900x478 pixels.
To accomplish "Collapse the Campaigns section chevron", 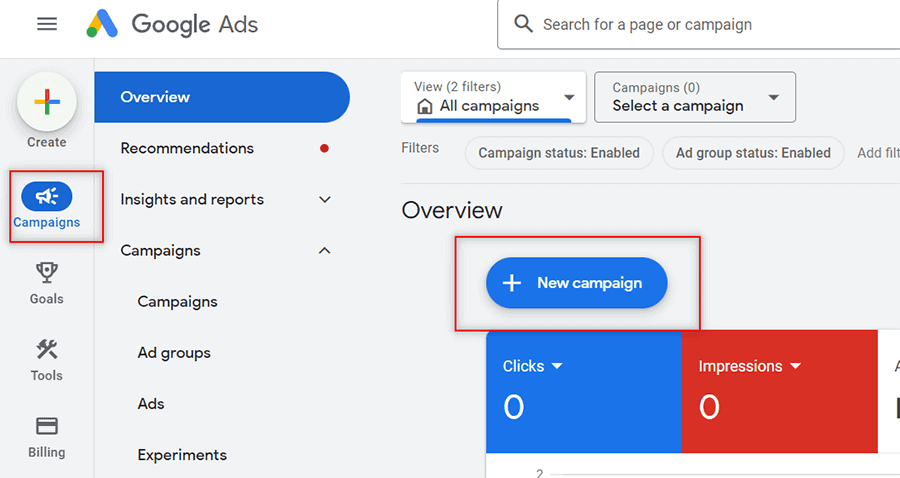I will [x=325, y=251].
